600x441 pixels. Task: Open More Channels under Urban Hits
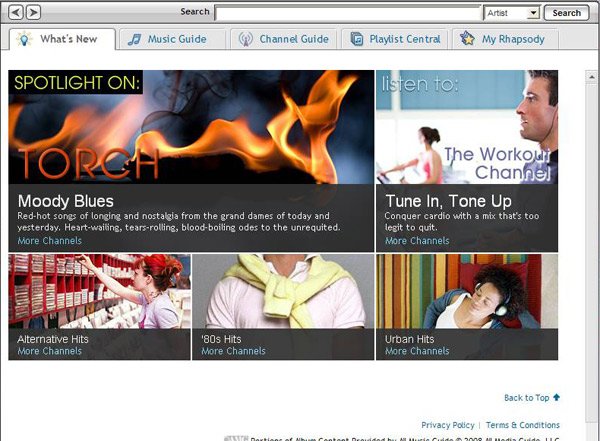click(417, 351)
